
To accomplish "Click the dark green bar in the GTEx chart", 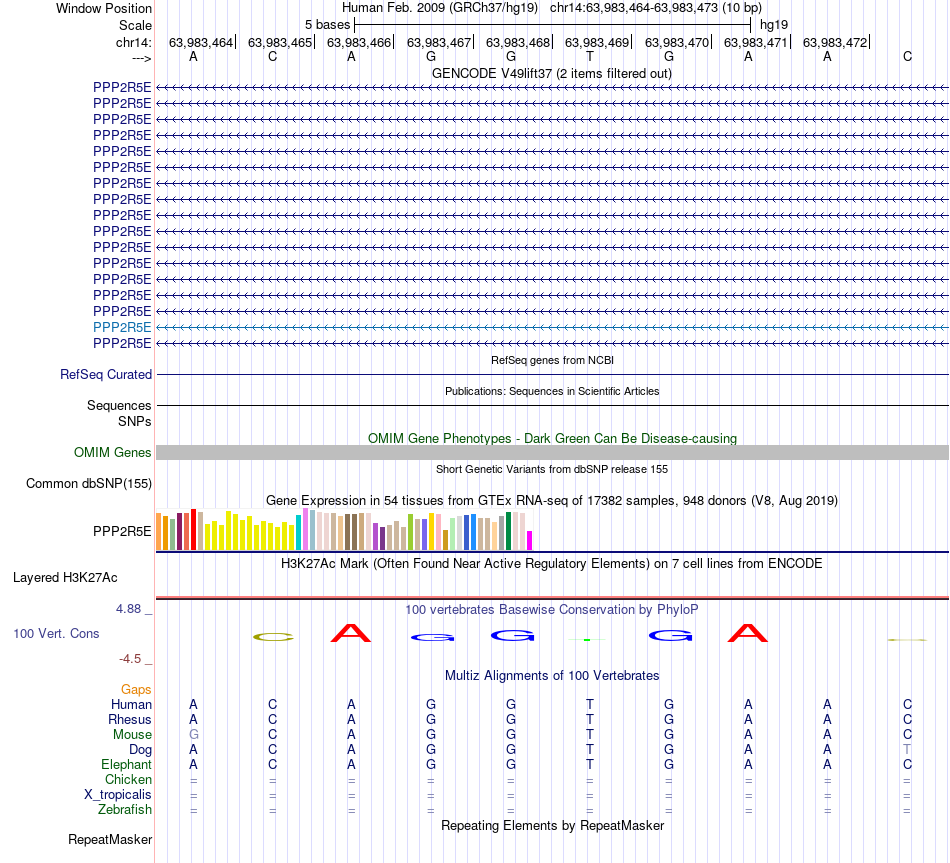I will coord(509,531).
